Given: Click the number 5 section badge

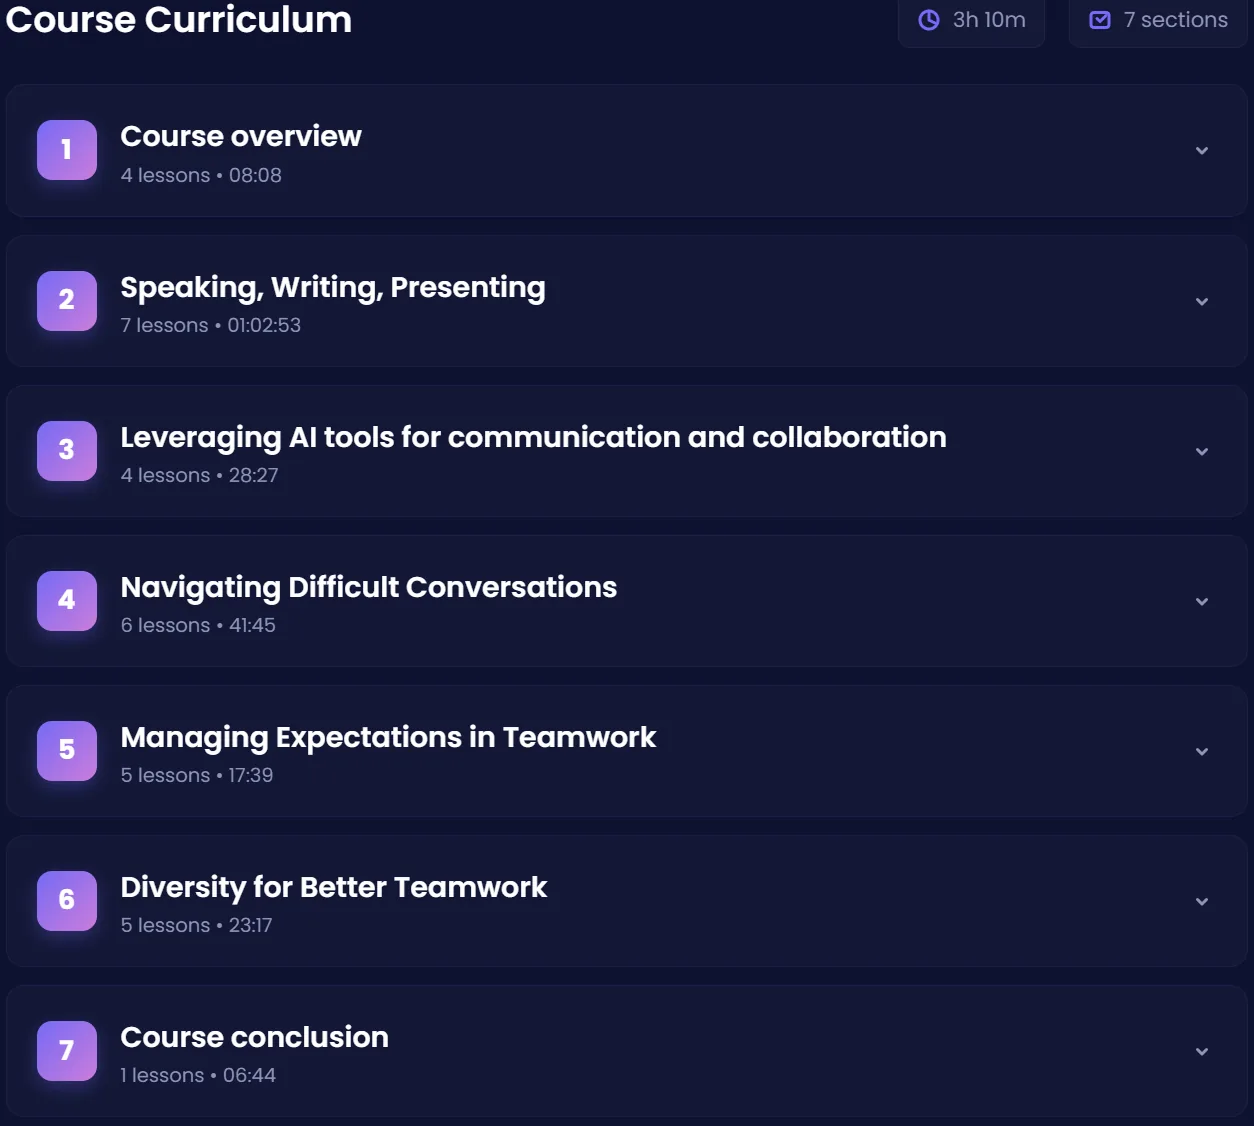Looking at the screenshot, I should tap(67, 750).
